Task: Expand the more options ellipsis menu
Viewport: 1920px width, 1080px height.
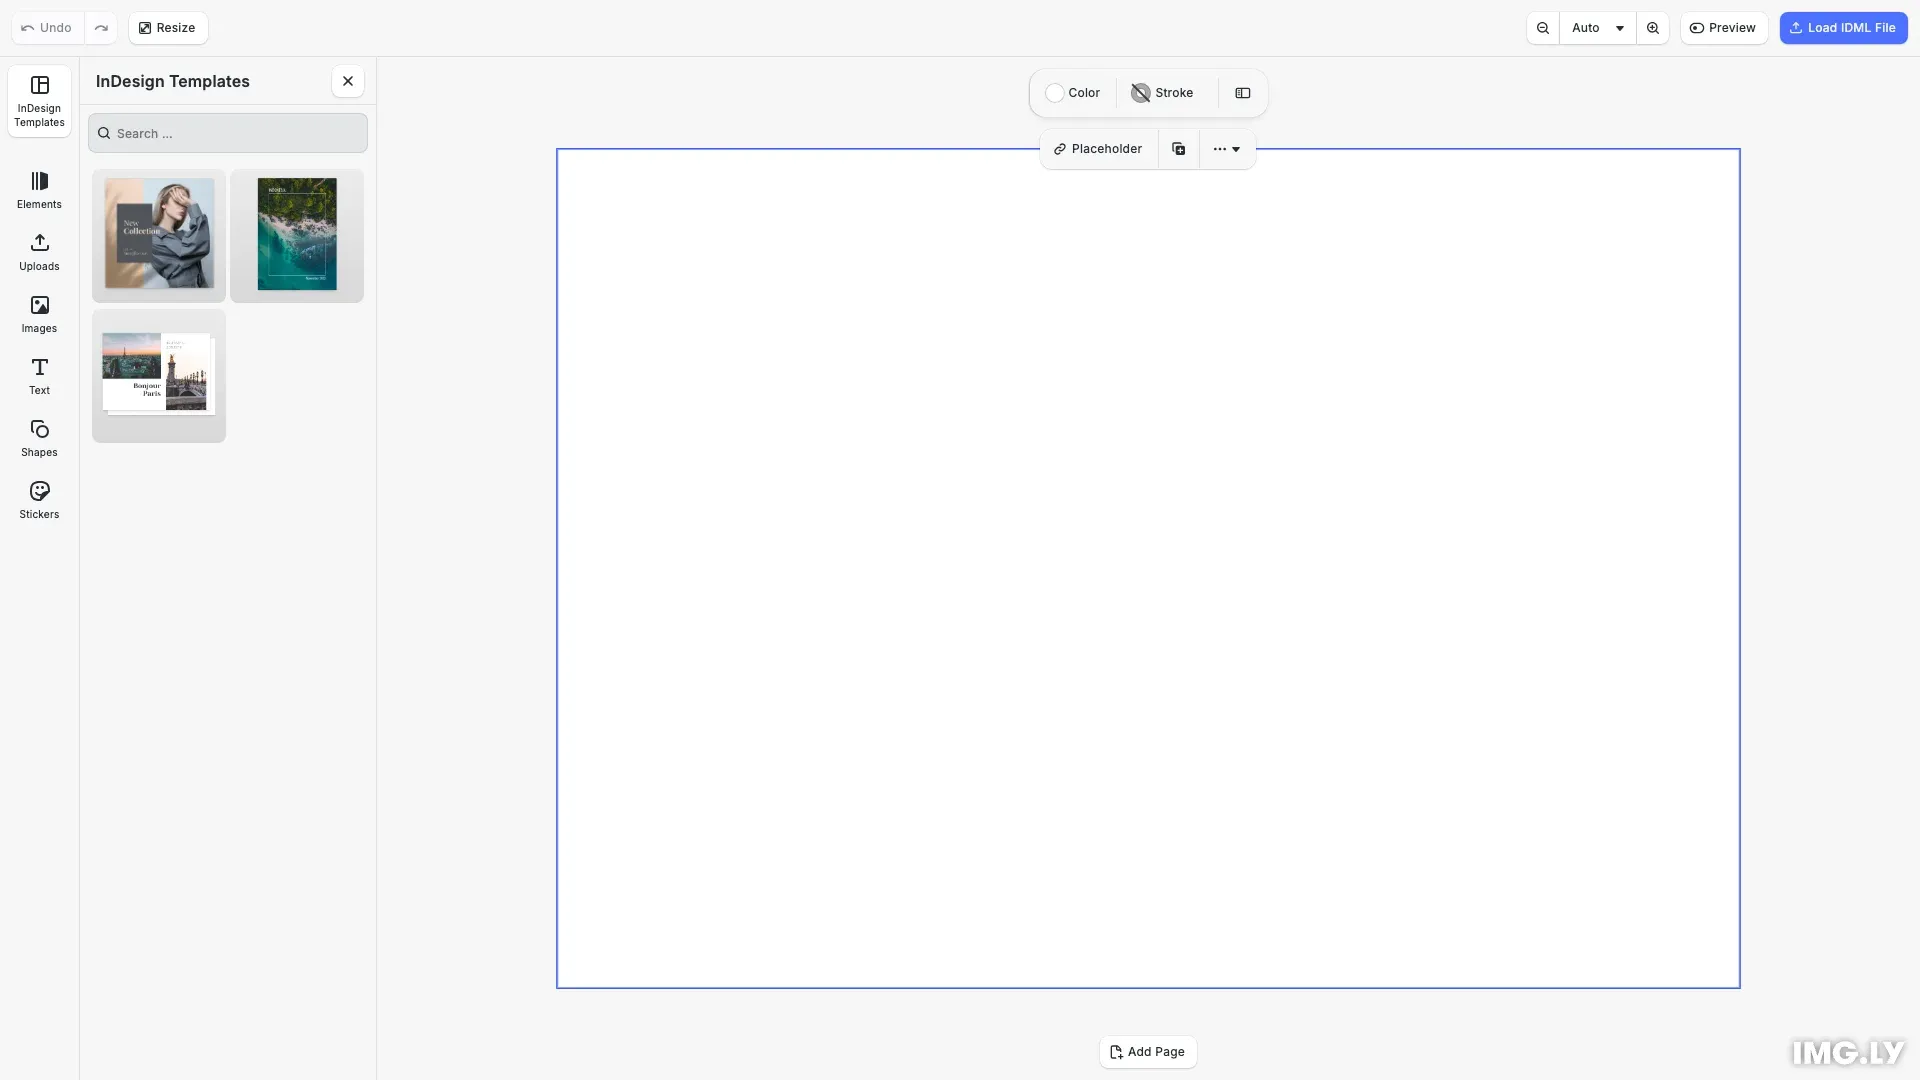Action: (1227, 149)
